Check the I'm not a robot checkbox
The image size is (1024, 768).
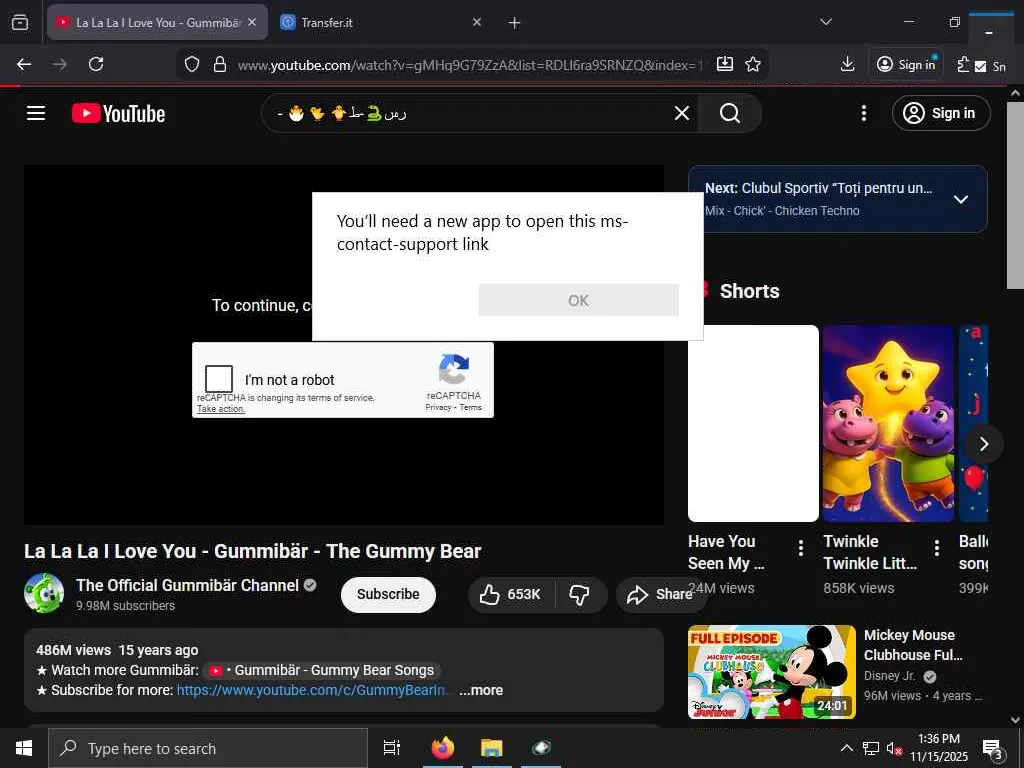pos(219,379)
